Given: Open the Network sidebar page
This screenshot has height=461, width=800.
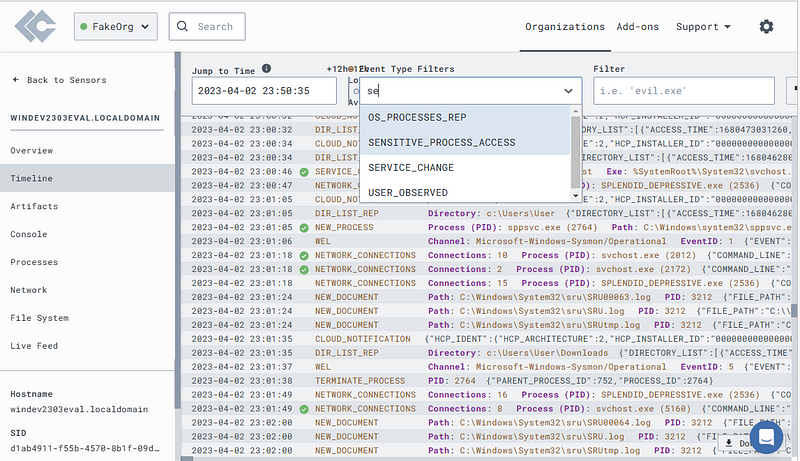Looking at the screenshot, I should 87,290.
